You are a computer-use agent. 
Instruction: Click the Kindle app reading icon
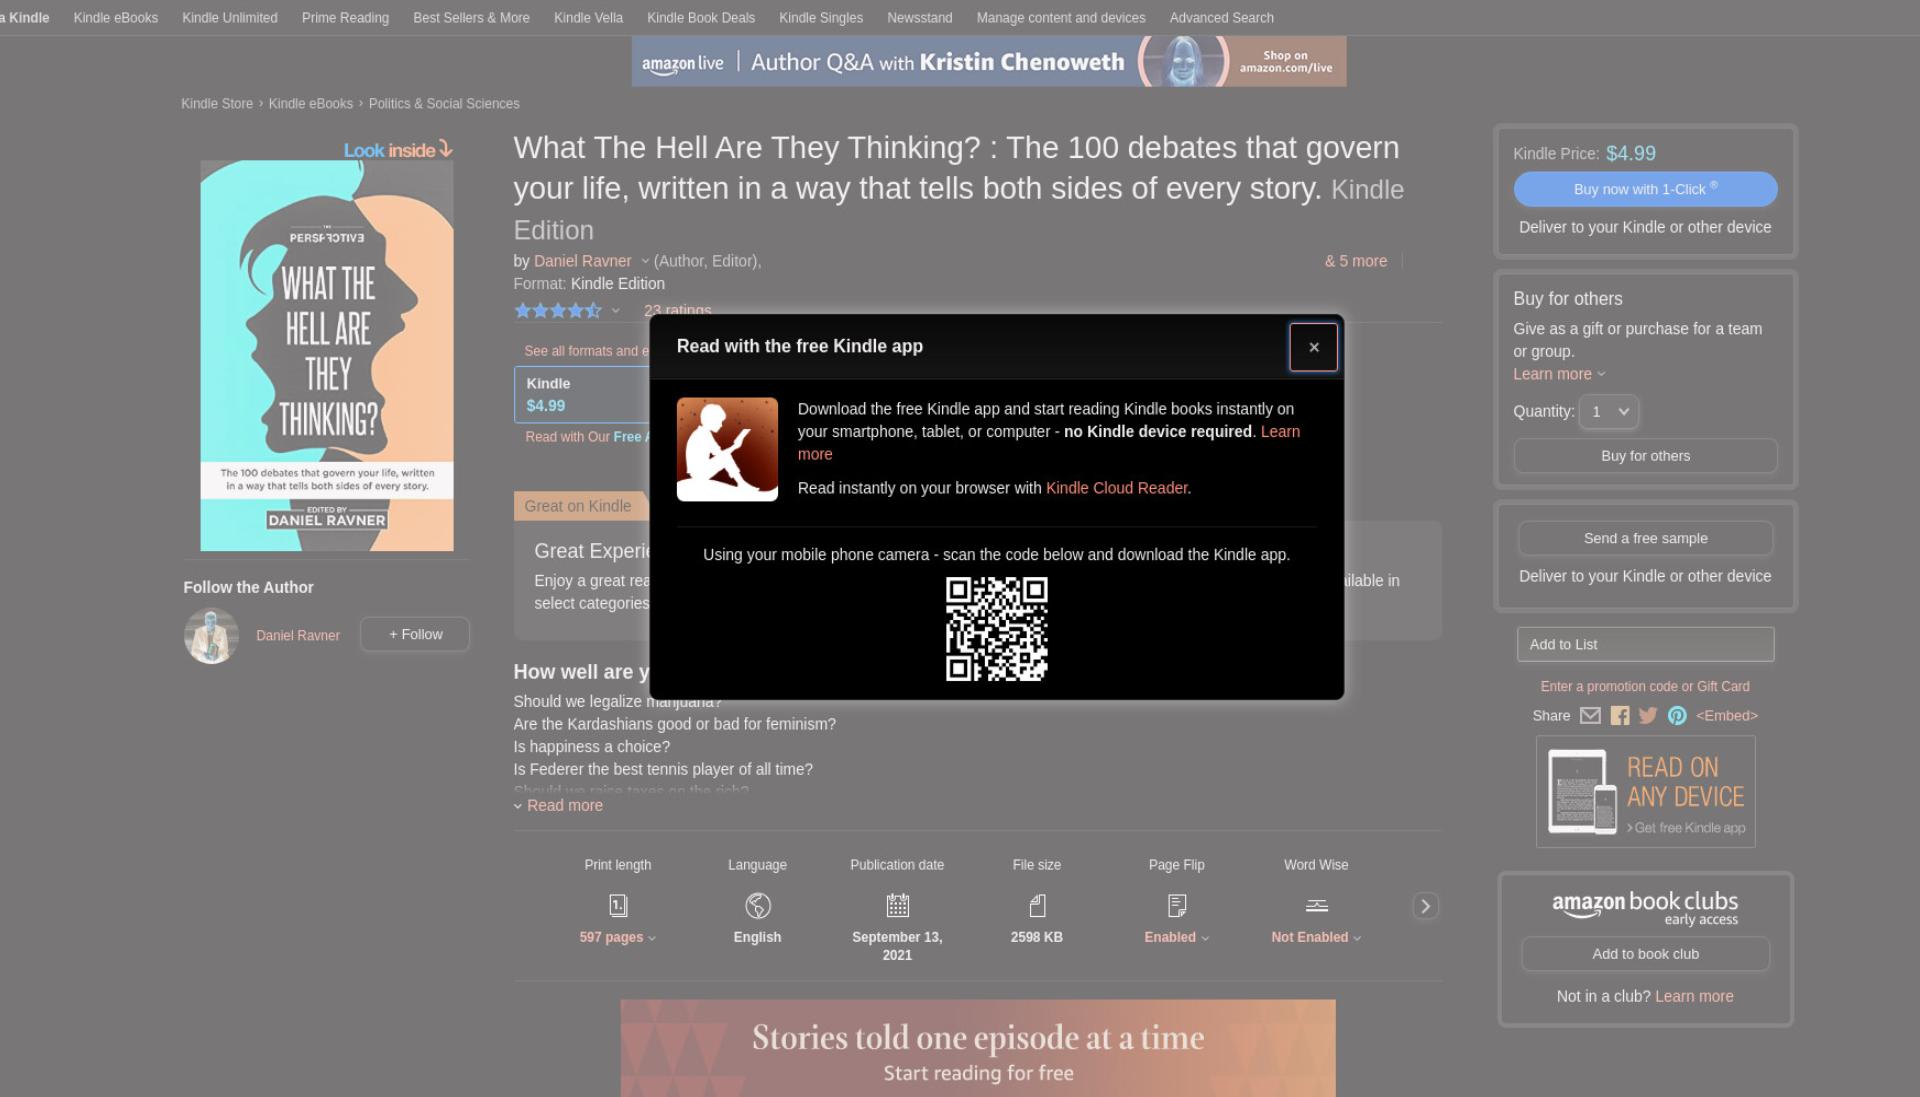(x=727, y=449)
